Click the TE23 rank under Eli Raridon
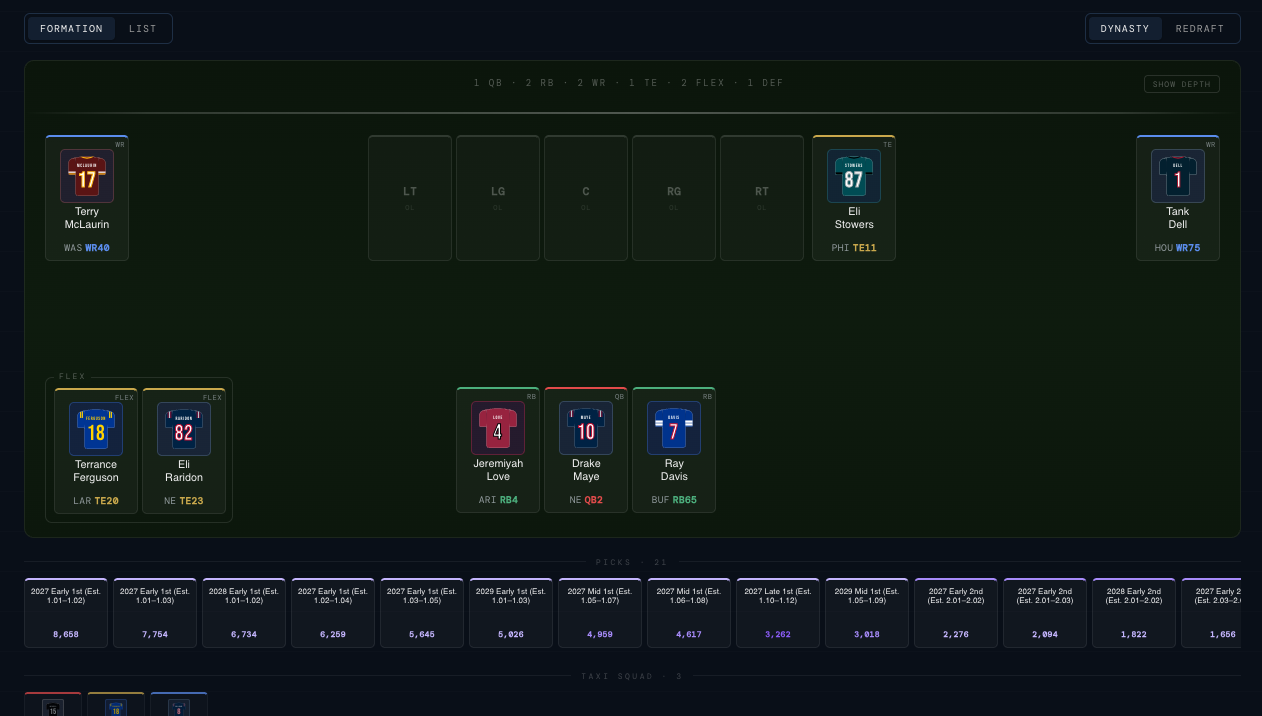 click(x=191, y=501)
